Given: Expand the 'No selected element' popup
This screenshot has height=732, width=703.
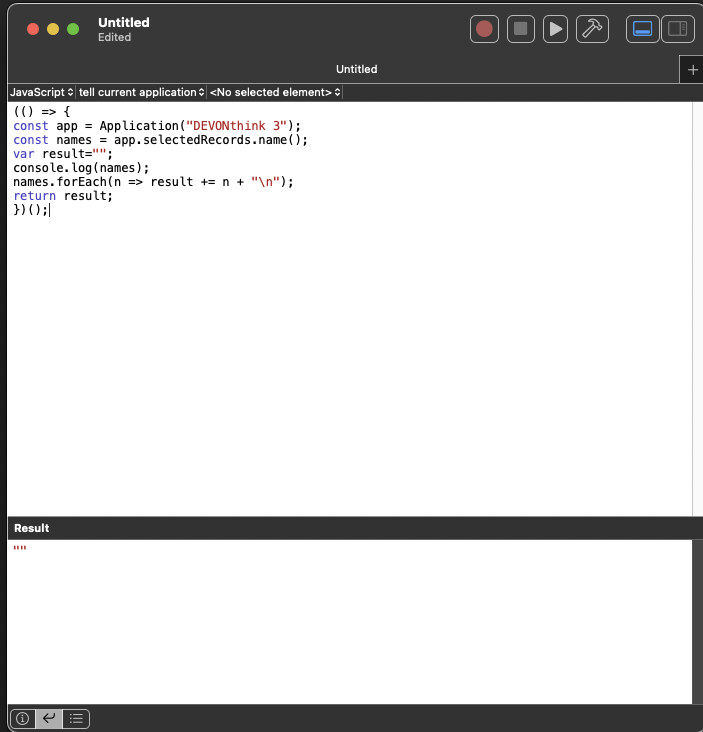Looking at the screenshot, I should 275,92.
